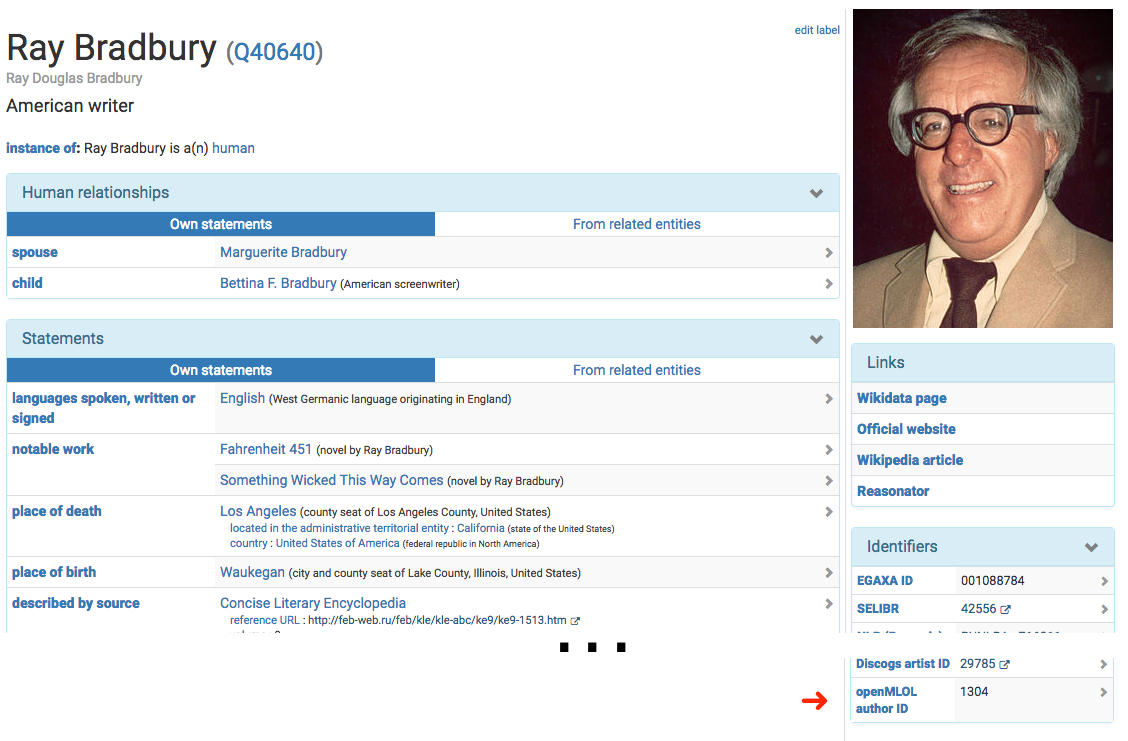Expand the spouse row arrow
The height and width of the screenshot is (741, 1128).
pyautogui.click(x=829, y=253)
